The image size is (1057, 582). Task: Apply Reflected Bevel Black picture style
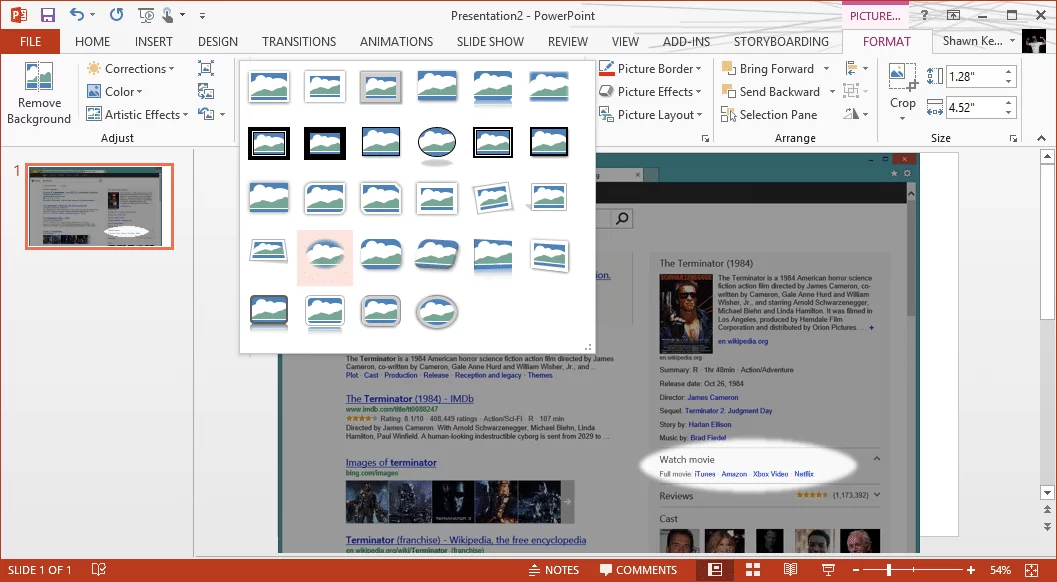click(x=269, y=313)
